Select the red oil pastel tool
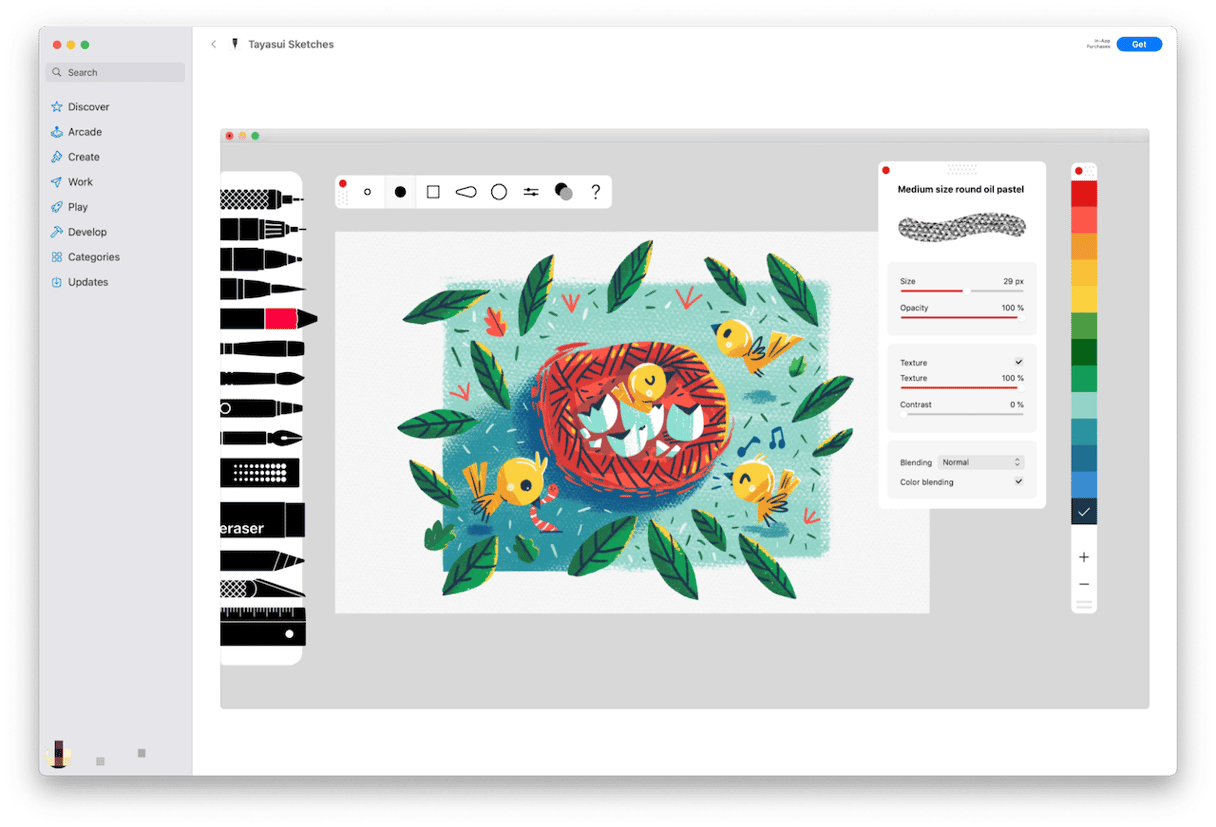This screenshot has width=1216, height=827. click(268, 319)
